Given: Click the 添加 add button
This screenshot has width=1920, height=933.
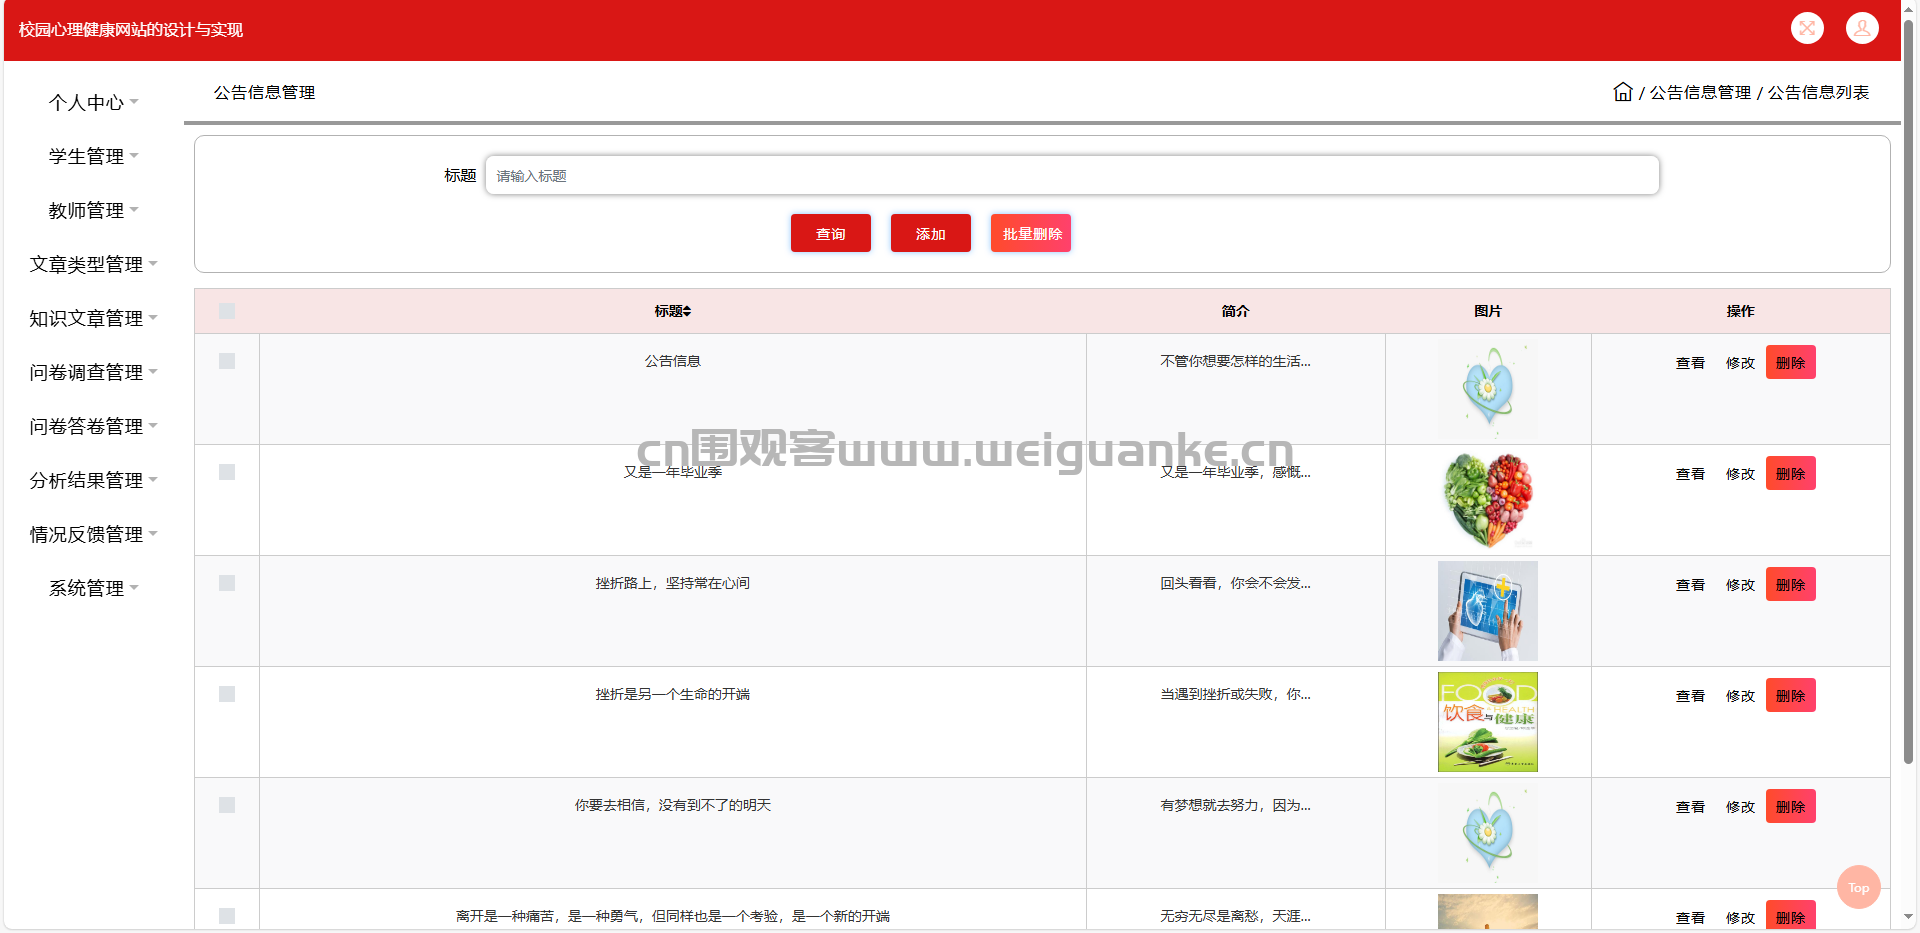Looking at the screenshot, I should click(x=930, y=233).
